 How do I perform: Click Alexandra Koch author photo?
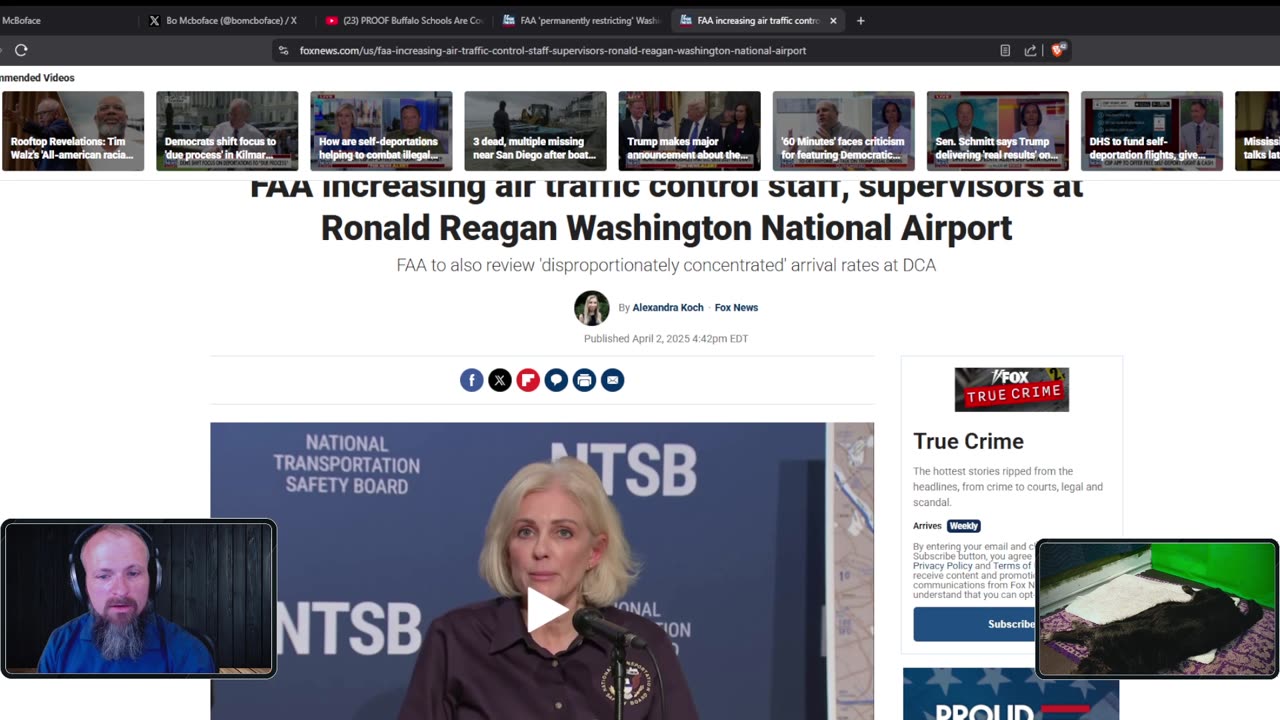click(x=591, y=308)
